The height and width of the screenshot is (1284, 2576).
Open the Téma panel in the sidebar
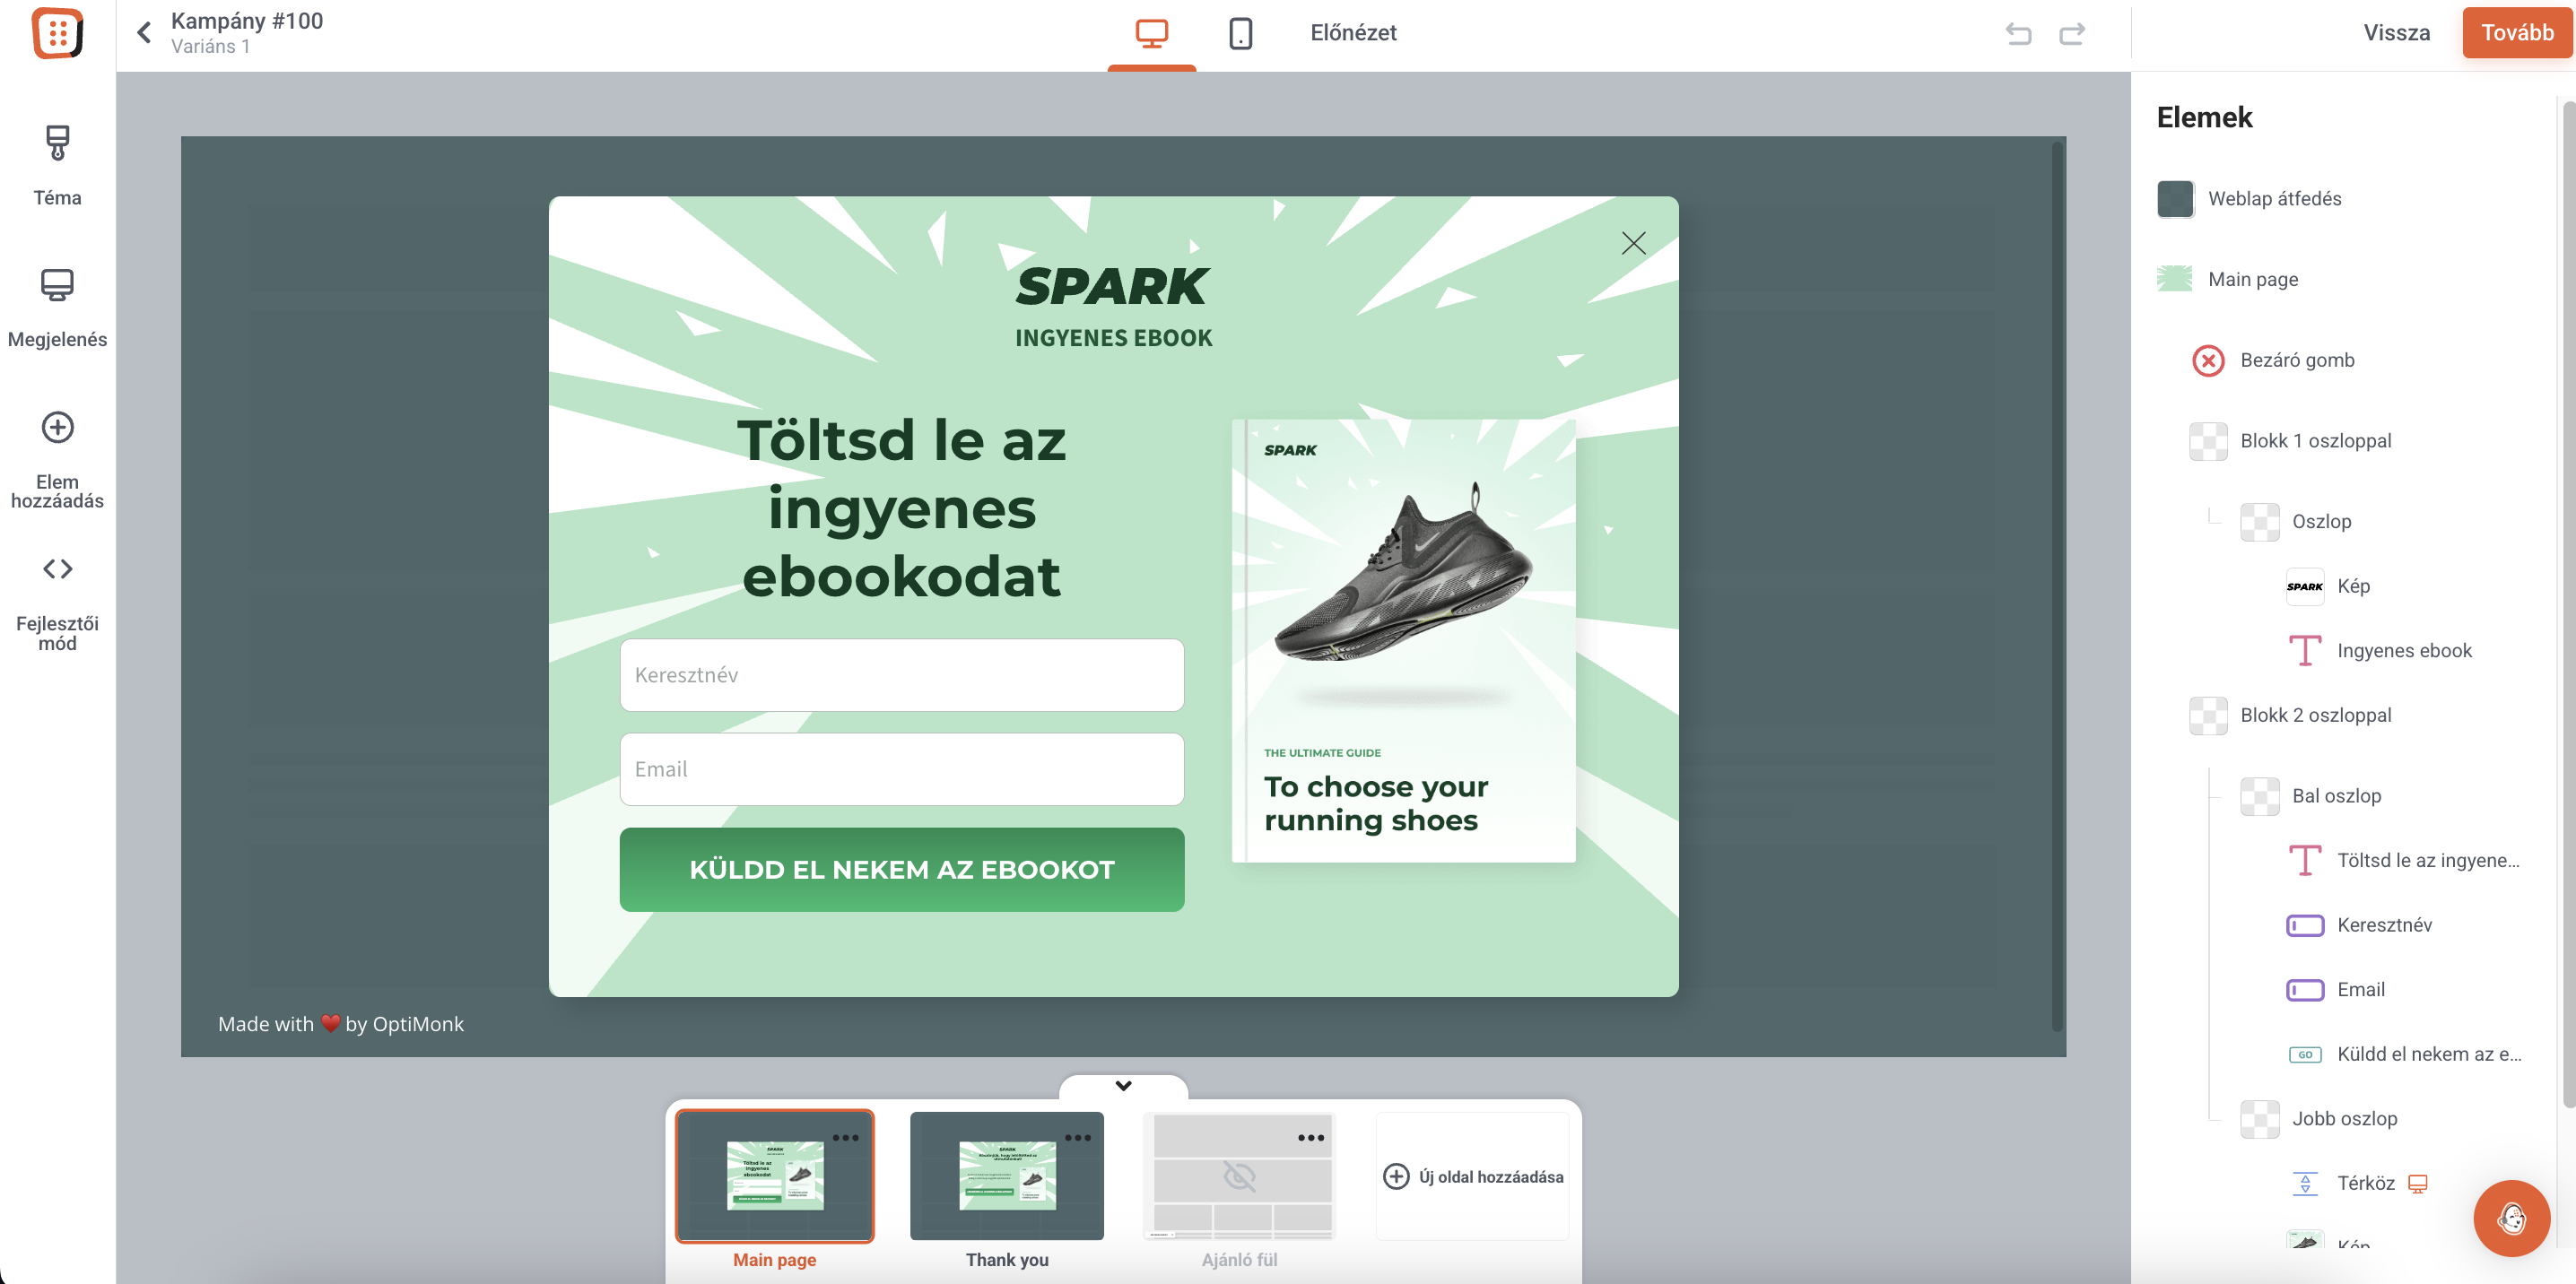click(57, 165)
